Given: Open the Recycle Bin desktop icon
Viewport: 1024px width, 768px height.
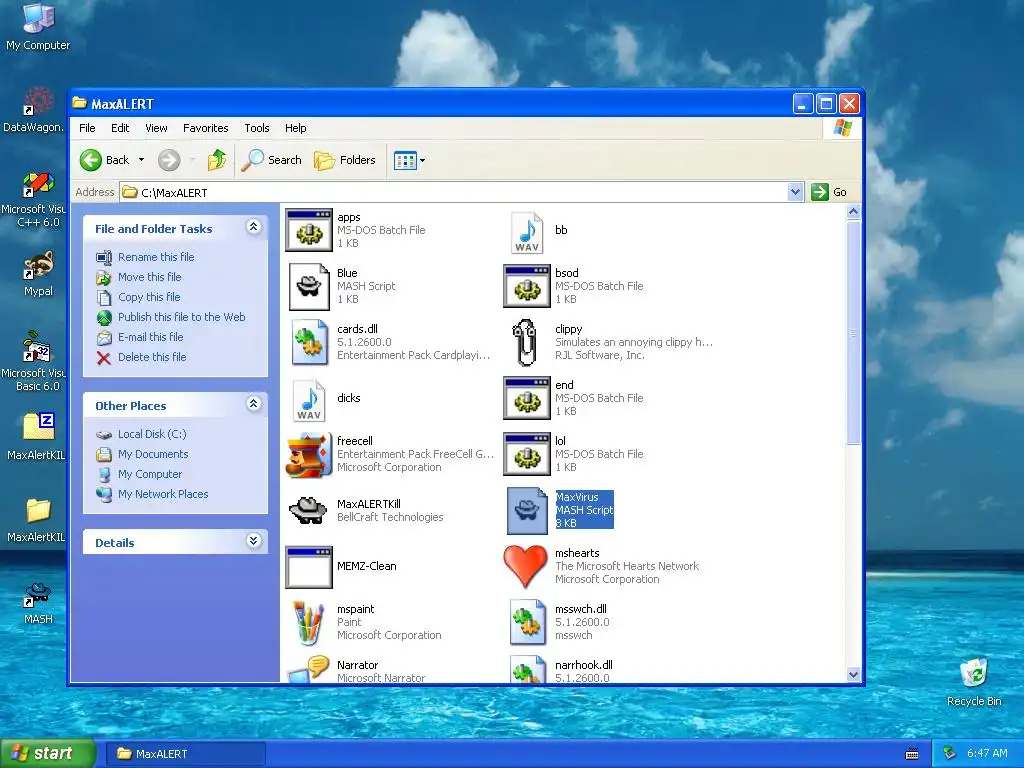Looking at the screenshot, I should click(974, 682).
